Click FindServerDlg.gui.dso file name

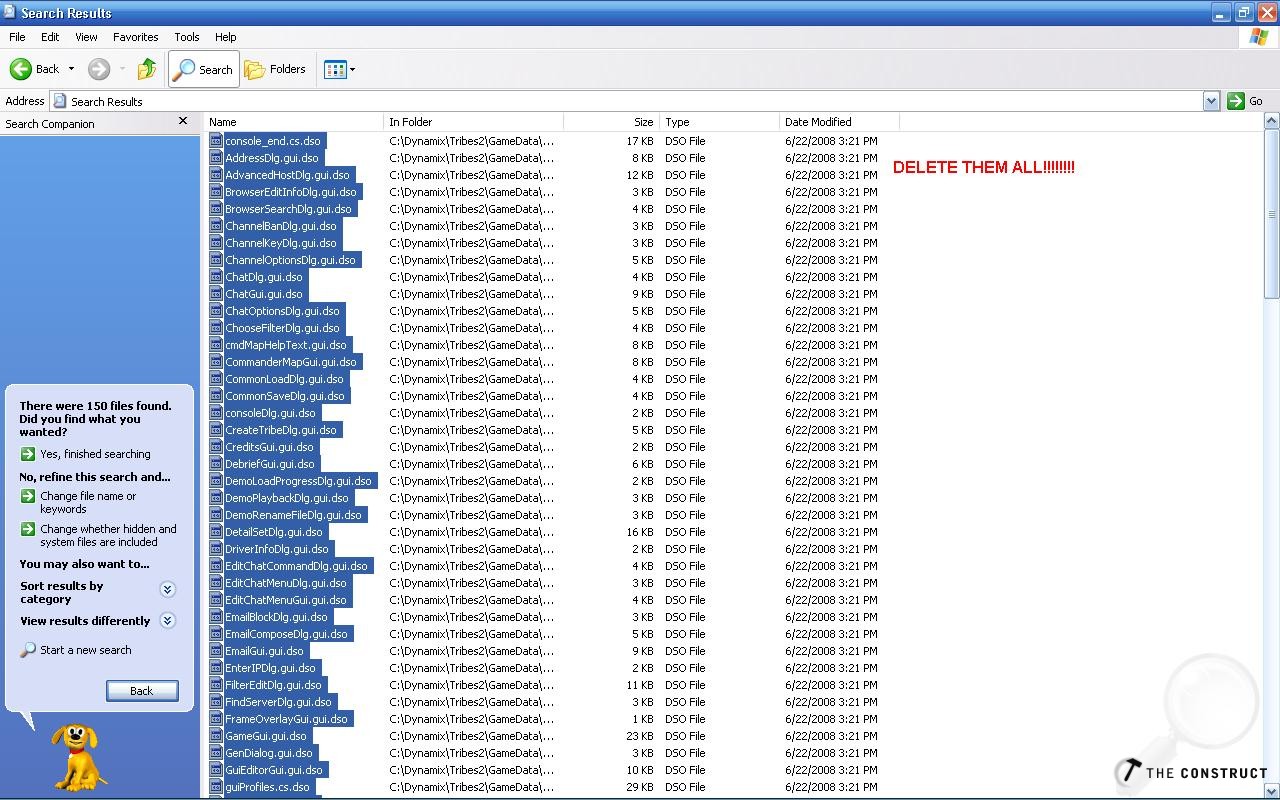(x=278, y=702)
